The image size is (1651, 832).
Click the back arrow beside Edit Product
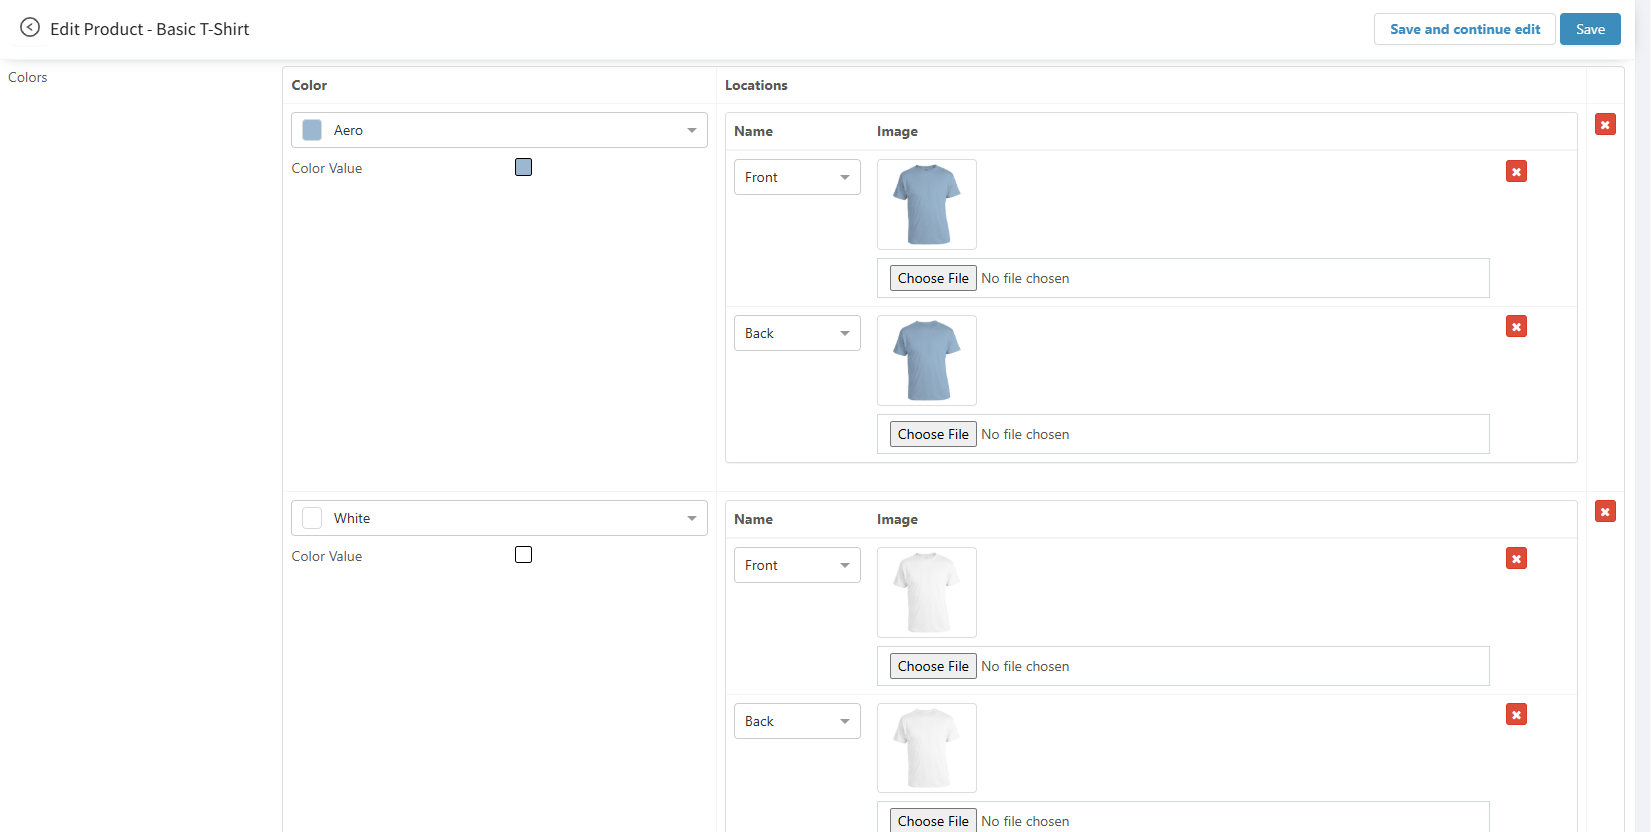(30, 28)
